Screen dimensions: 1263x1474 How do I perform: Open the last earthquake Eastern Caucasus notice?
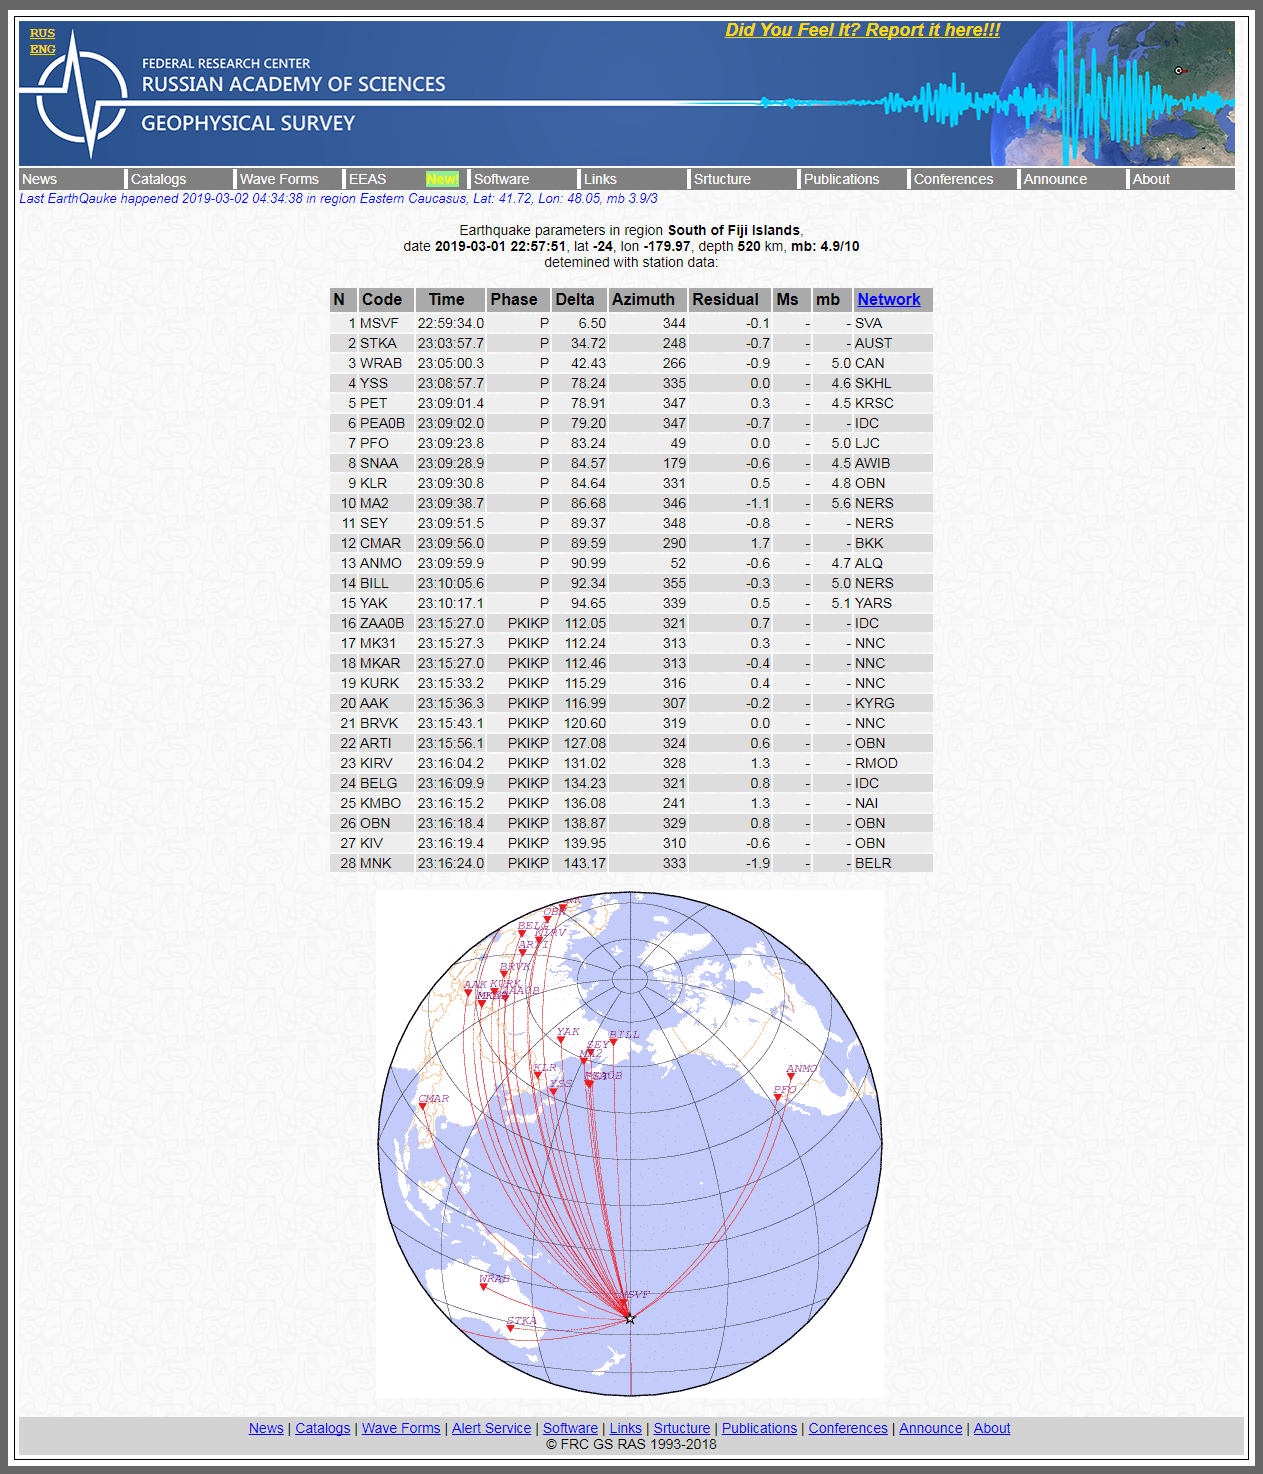tap(338, 198)
